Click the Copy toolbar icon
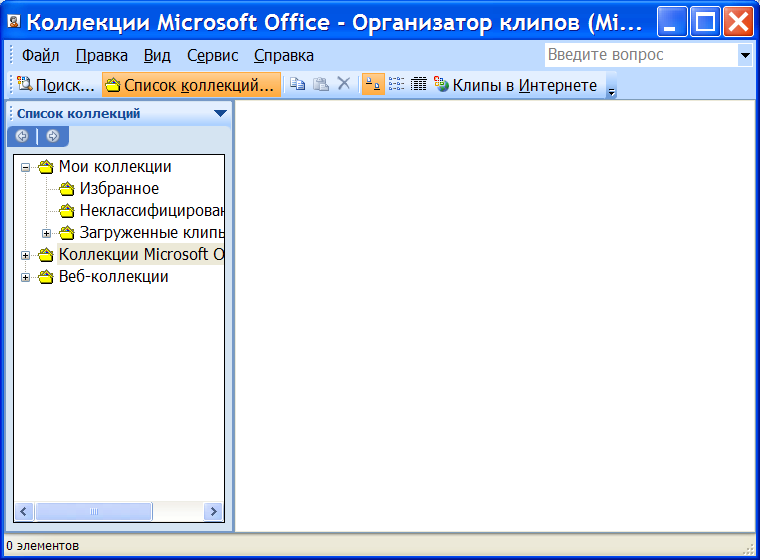 click(297, 84)
